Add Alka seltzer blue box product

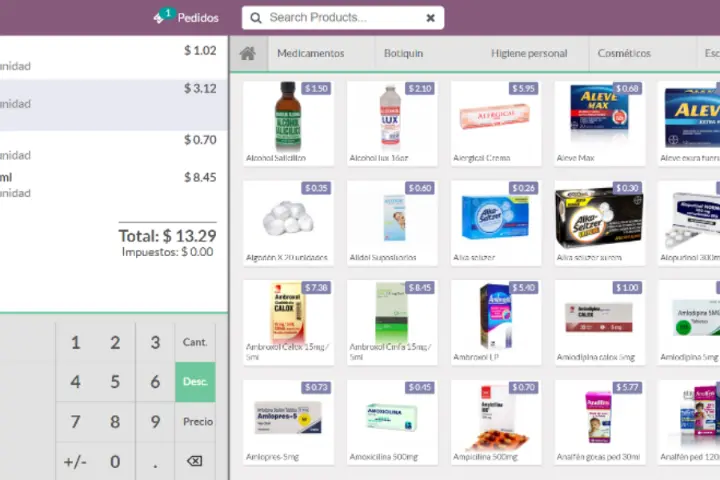pos(496,223)
